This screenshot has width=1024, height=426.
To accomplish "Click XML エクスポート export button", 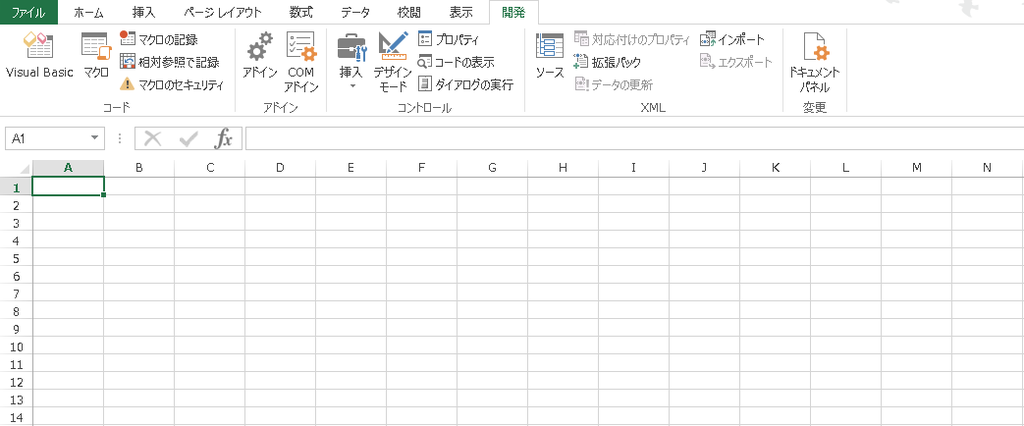I will tap(736, 62).
